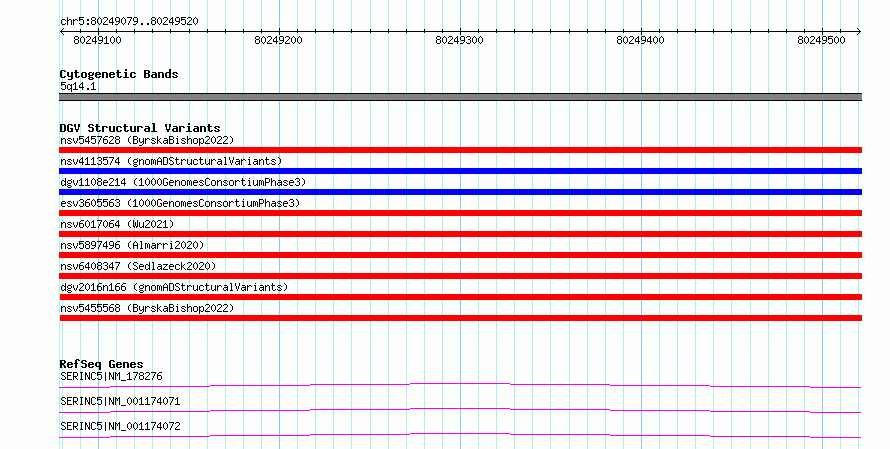This screenshot has width=890, height=449.
Task: Open variant nsv6017064 (Wu2021) label
Action: pyautogui.click(x=117, y=224)
